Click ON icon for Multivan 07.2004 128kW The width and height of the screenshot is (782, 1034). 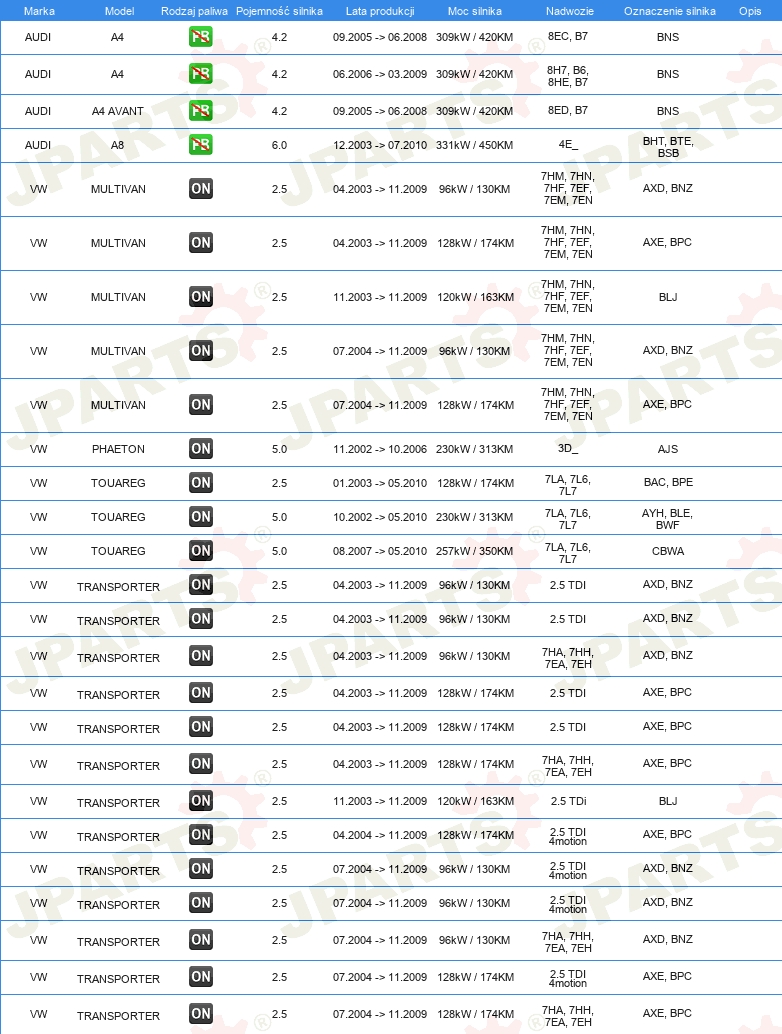tap(200, 405)
